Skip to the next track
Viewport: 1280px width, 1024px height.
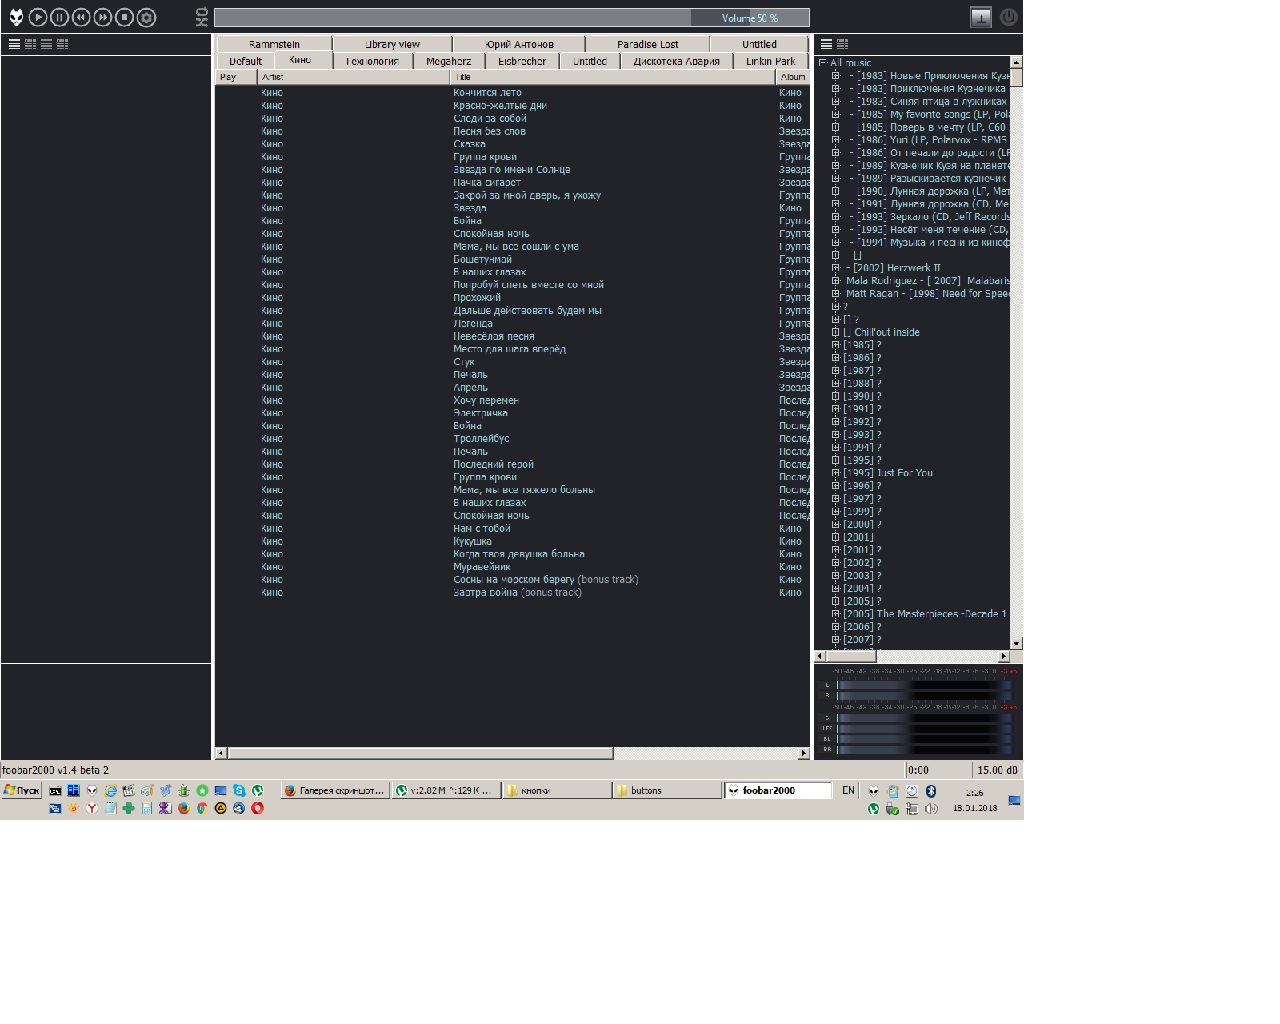click(103, 17)
